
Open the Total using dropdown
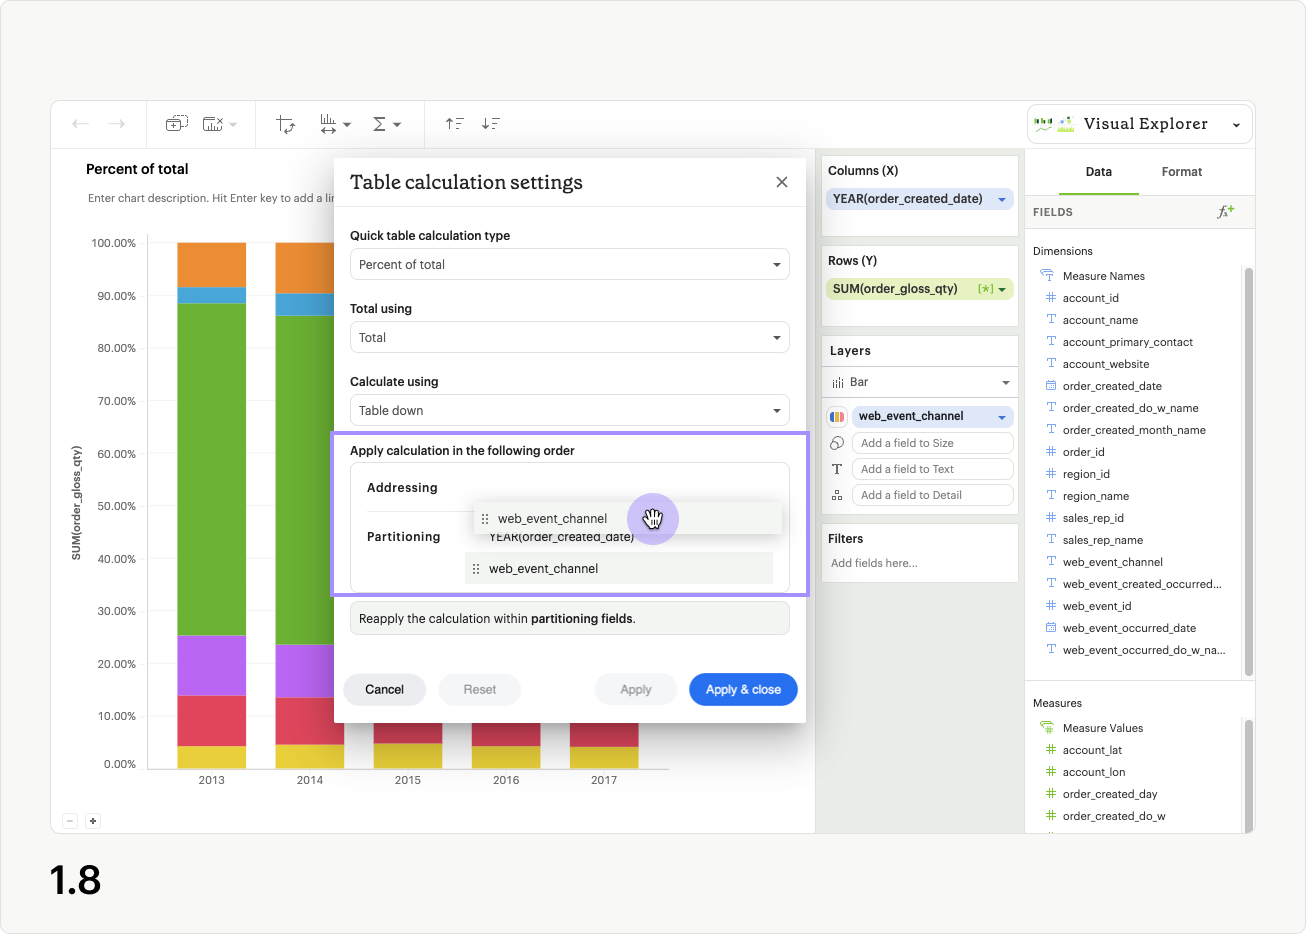tap(569, 337)
